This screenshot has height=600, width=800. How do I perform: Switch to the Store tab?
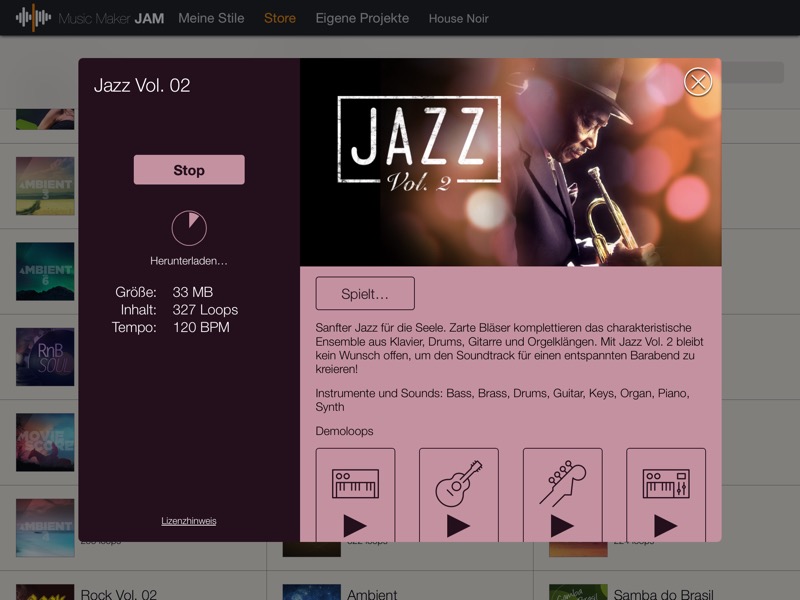point(280,18)
